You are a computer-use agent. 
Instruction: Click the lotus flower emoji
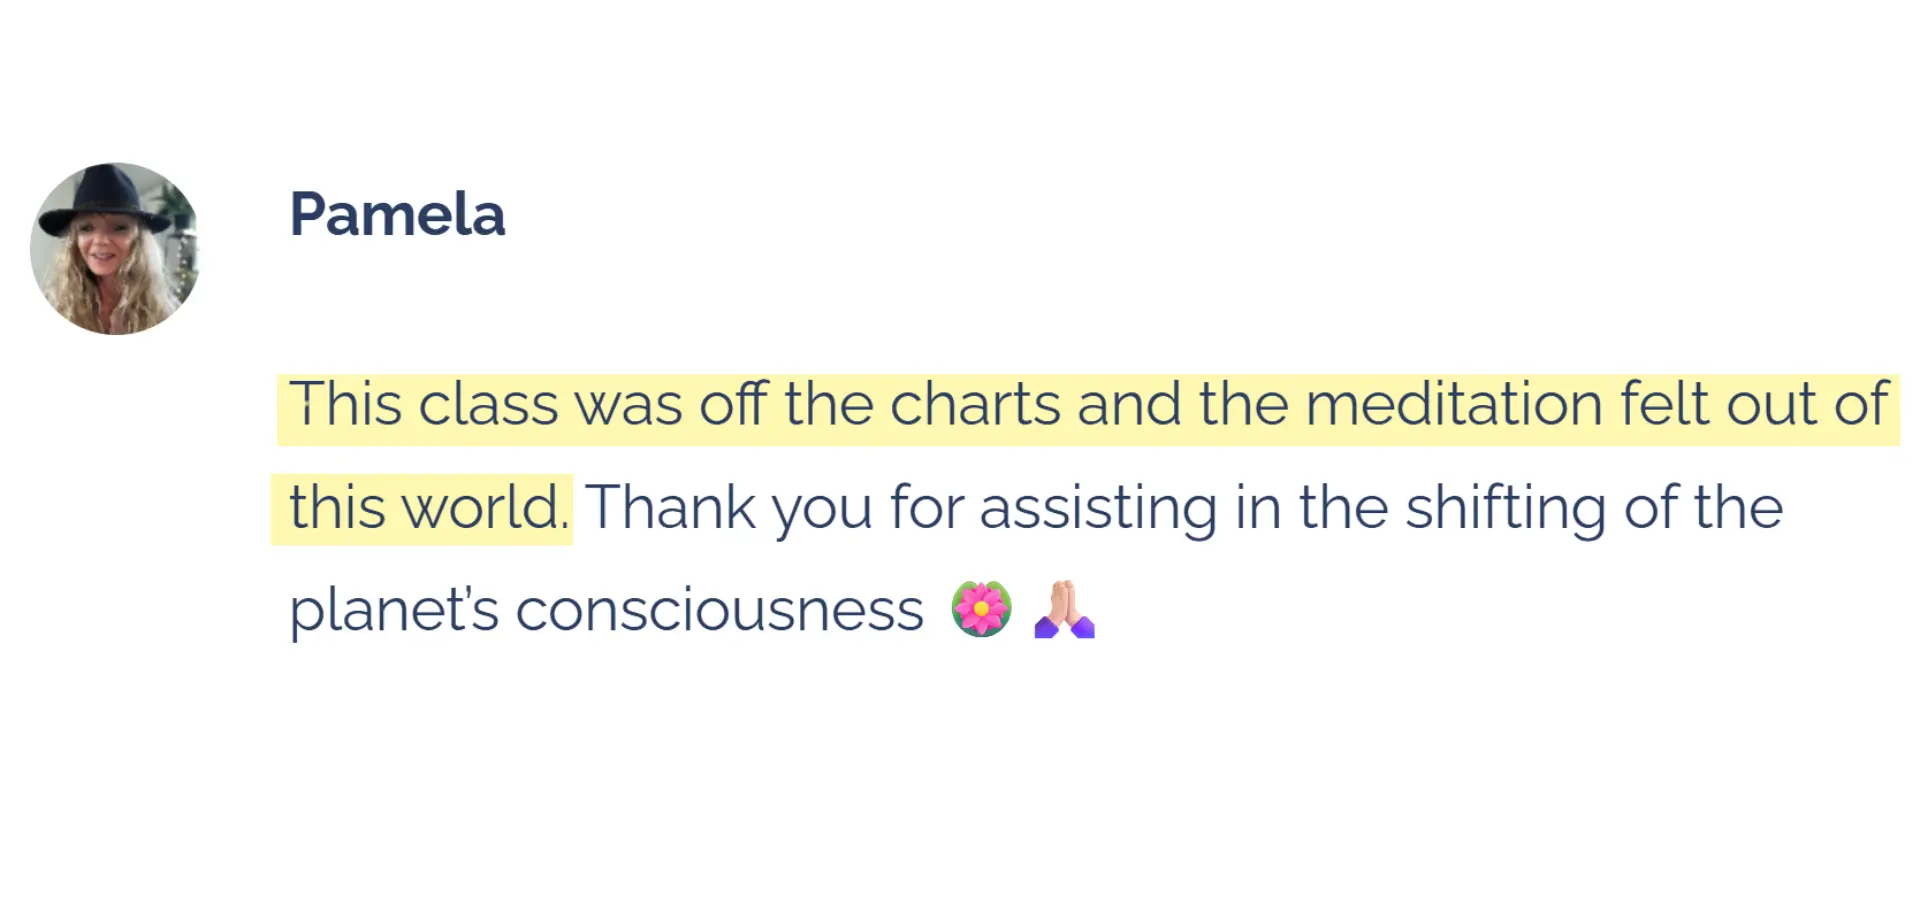click(981, 609)
